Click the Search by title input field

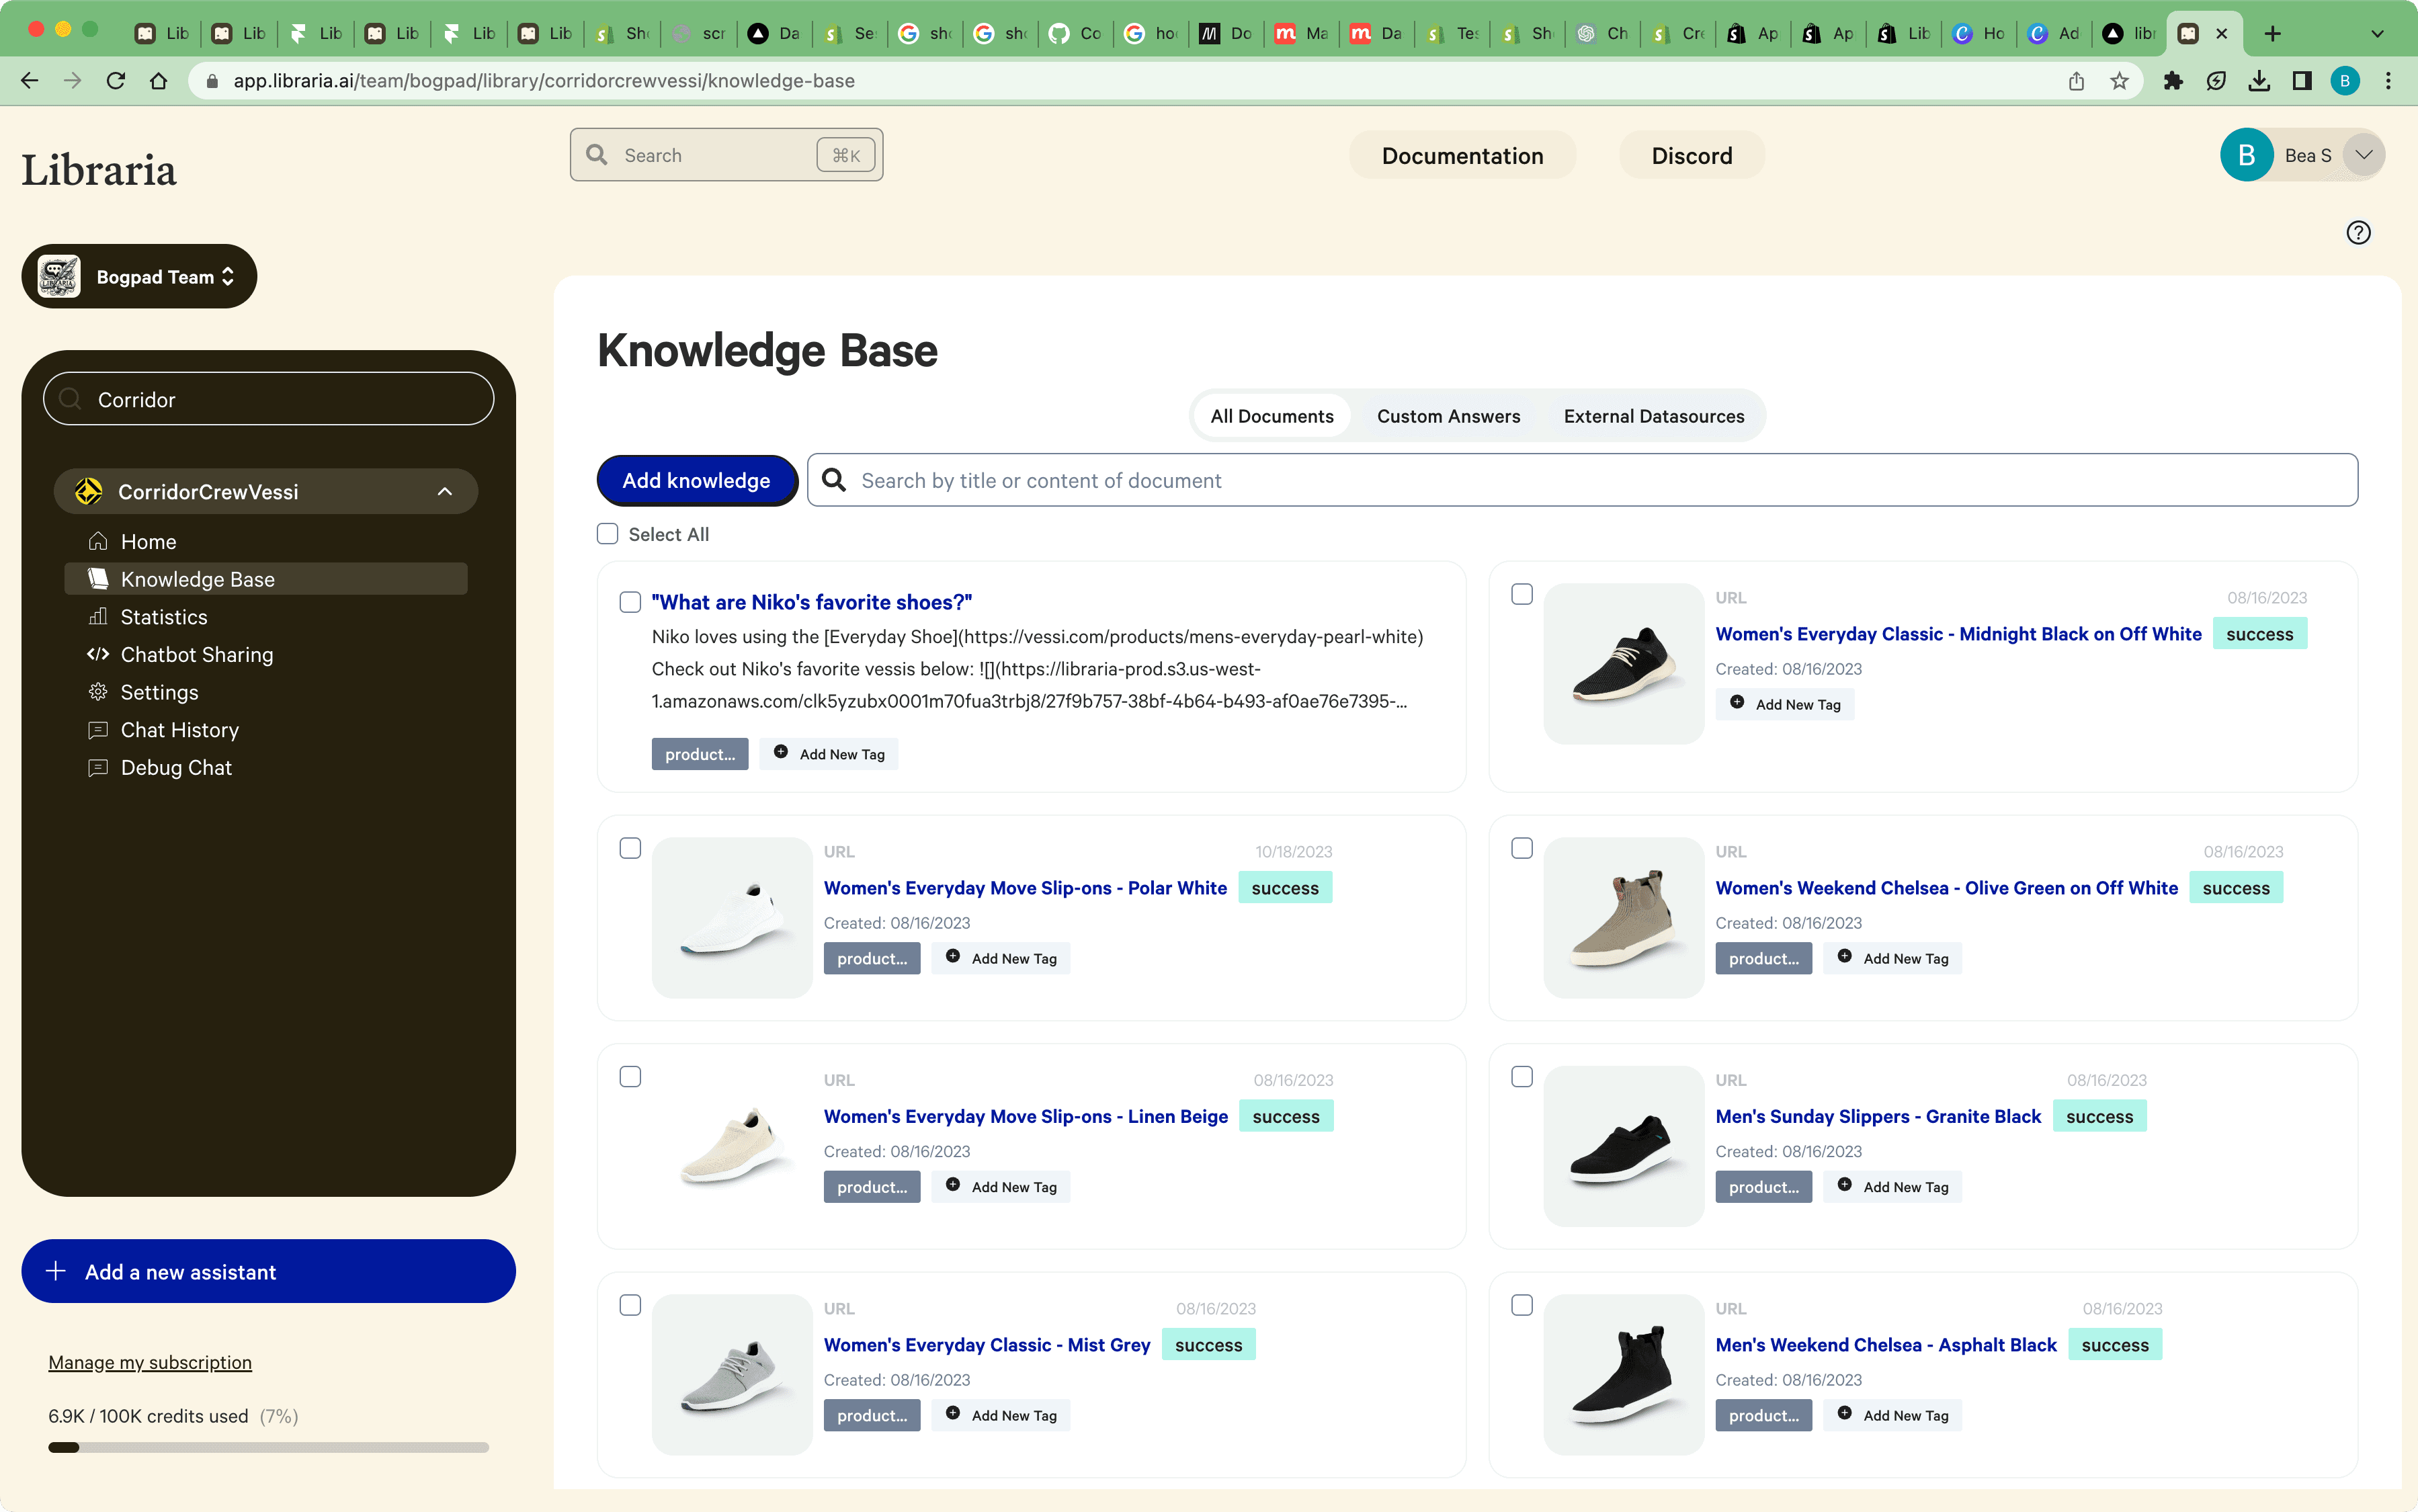[1200, 480]
